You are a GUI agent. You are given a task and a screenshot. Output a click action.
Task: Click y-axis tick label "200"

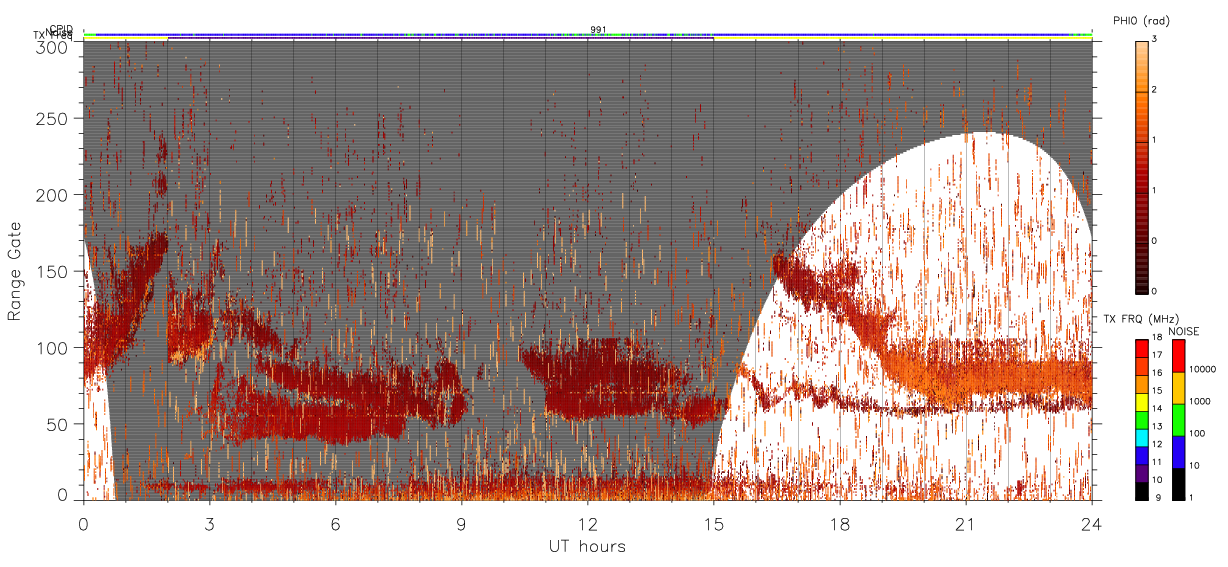click(x=54, y=194)
